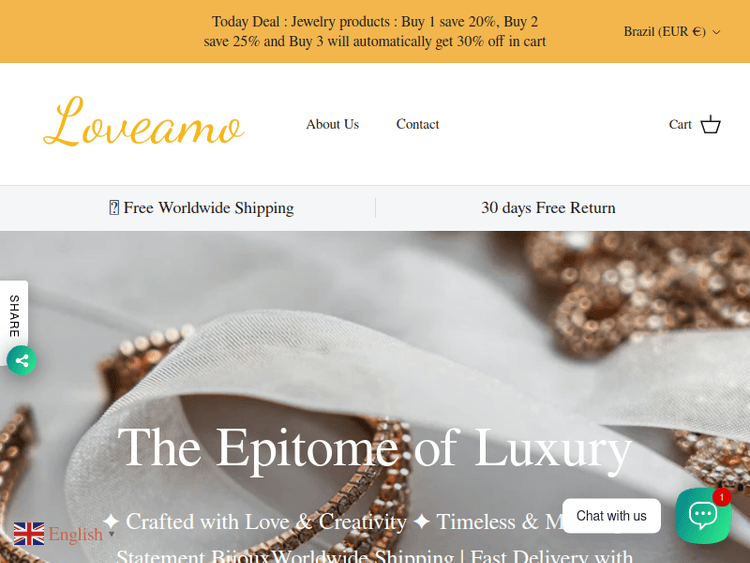Viewport: 750px width, 563px height.
Task: Click the green share circle icon
Action: pyautogui.click(x=22, y=360)
